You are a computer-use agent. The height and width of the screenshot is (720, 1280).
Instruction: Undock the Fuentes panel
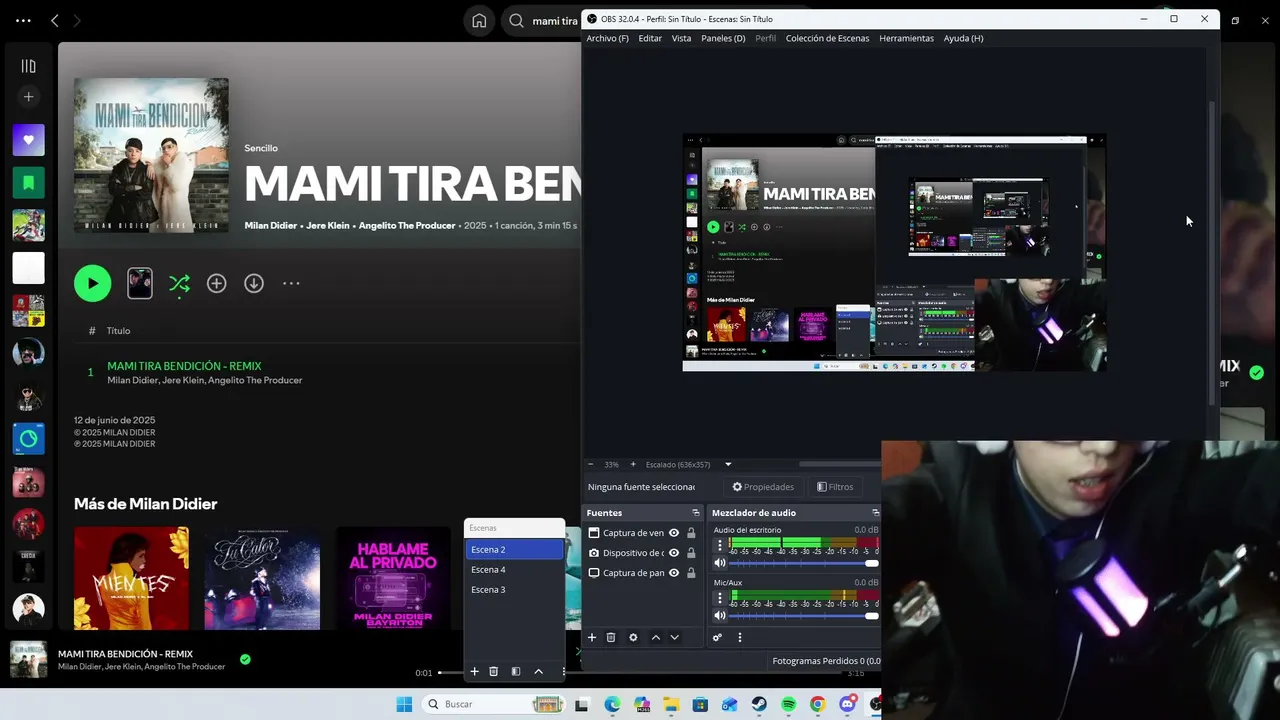696,513
